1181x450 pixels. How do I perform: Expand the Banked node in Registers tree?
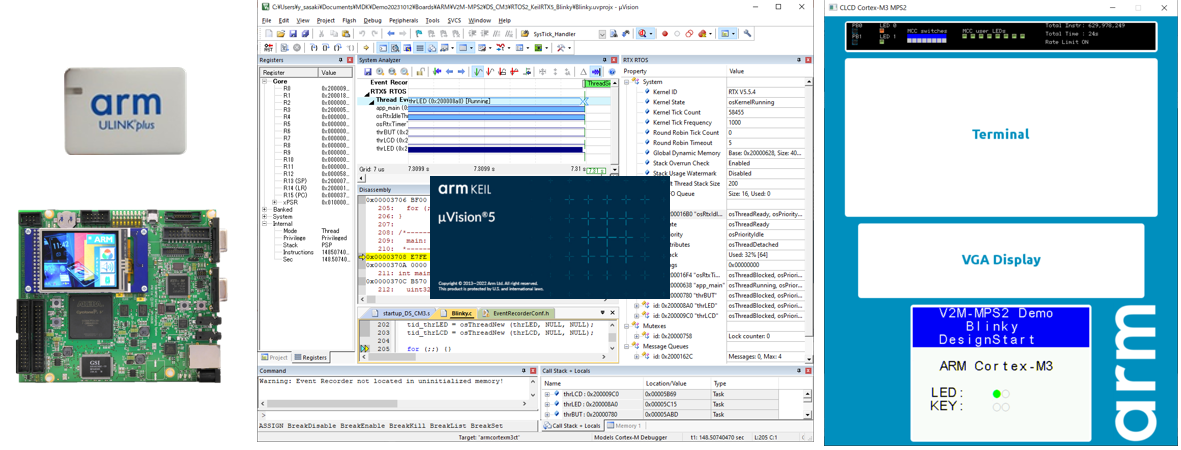click(x=264, y=209)
